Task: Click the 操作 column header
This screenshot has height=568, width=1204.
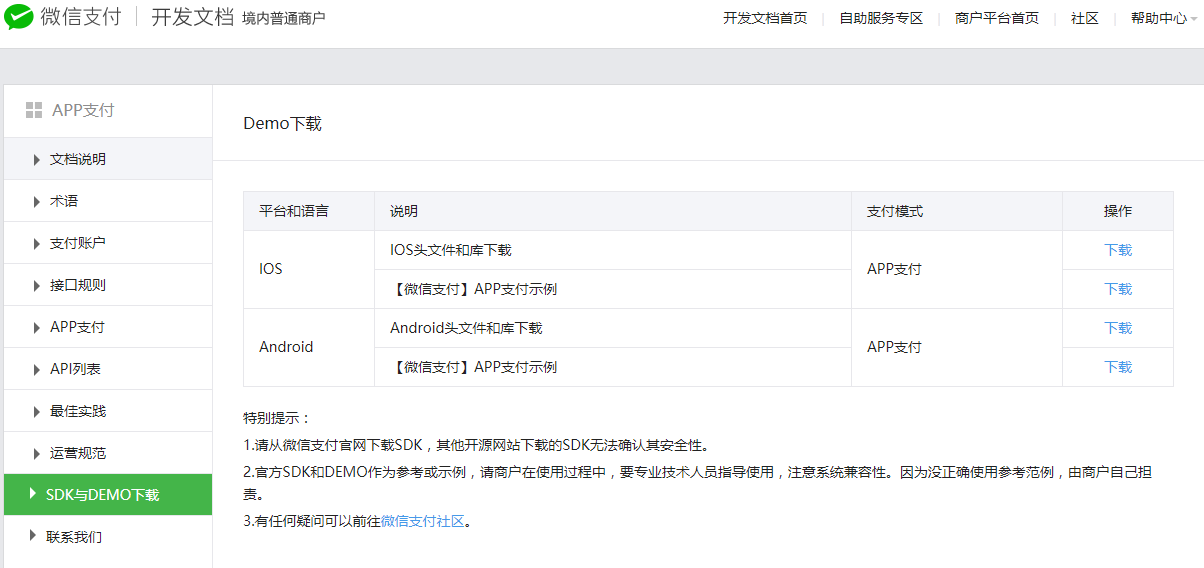Action: (x=1118, y=211)
